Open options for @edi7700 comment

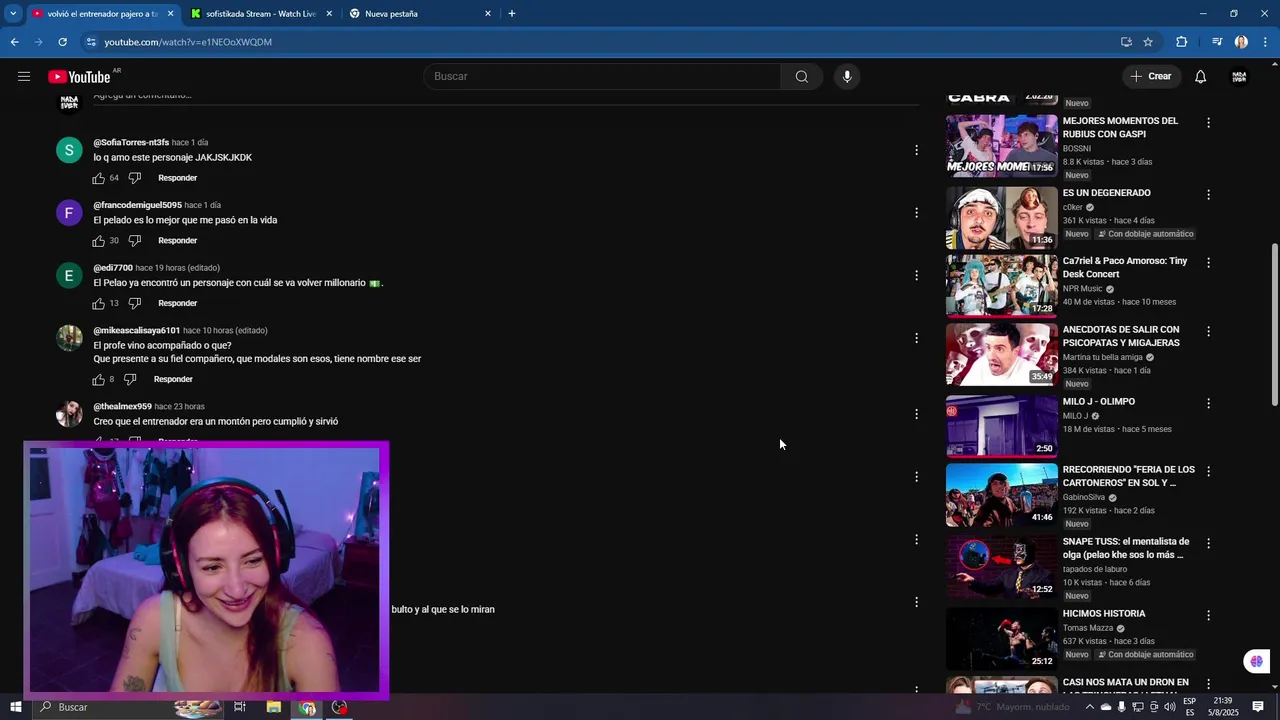pyautogui.click(x=916, y=275)
